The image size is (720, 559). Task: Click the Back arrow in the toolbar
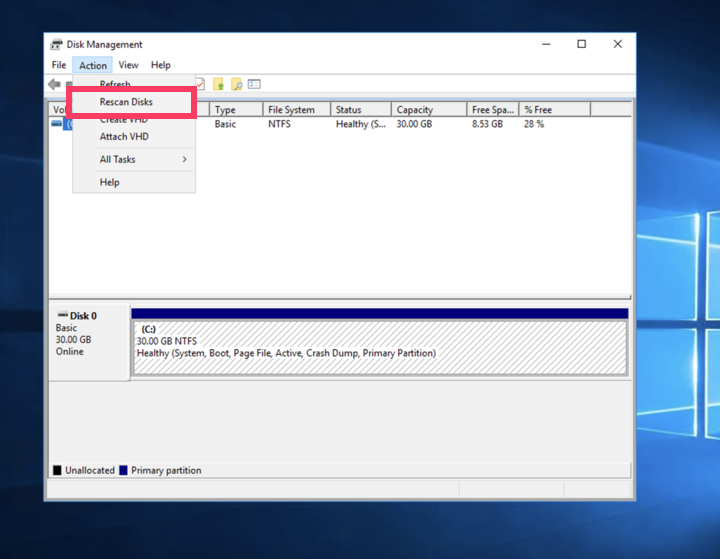coord(55,84)
